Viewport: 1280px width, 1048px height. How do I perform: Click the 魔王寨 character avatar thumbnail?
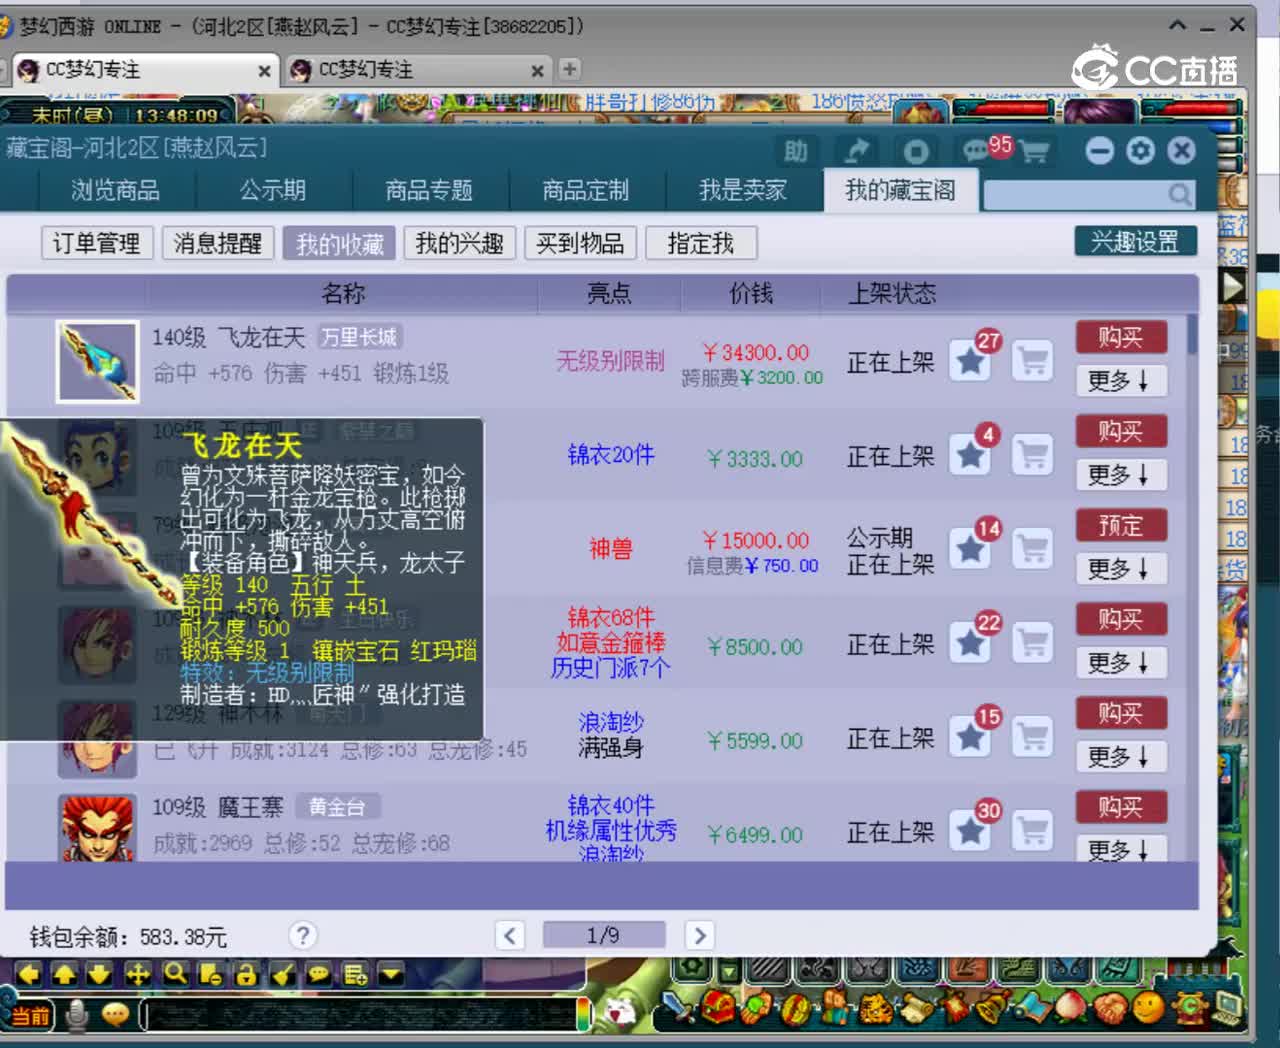point(97,828)
